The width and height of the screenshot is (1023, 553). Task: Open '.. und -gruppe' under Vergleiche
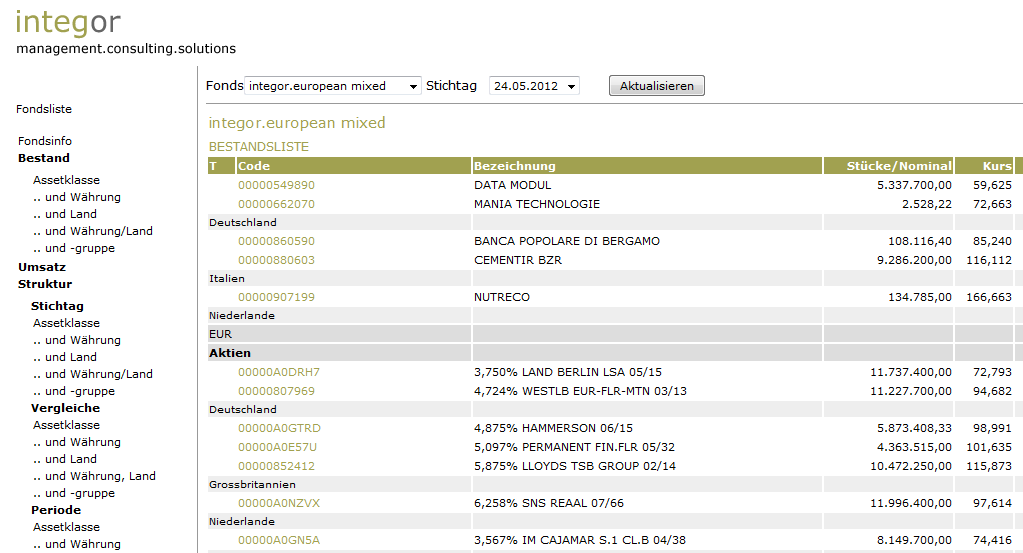click(x=74, y=492)
